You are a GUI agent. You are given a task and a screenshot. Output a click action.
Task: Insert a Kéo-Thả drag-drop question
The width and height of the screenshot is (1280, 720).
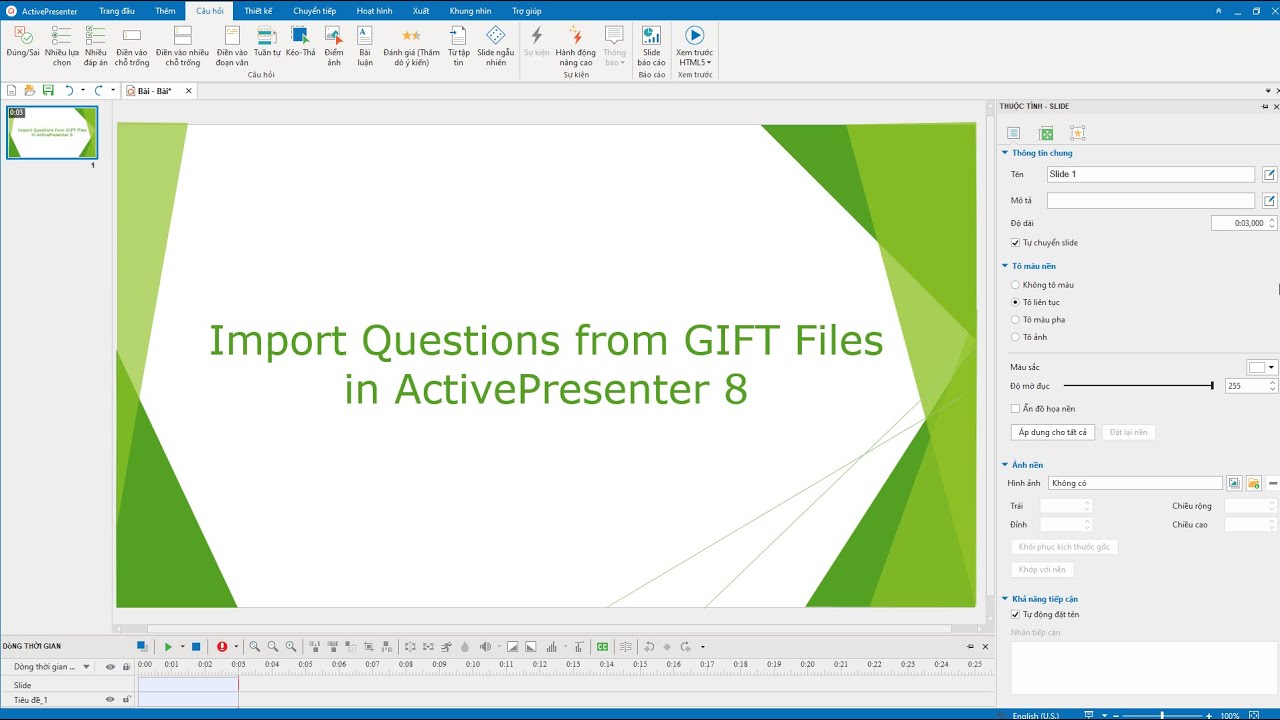[x=300, y=42]
